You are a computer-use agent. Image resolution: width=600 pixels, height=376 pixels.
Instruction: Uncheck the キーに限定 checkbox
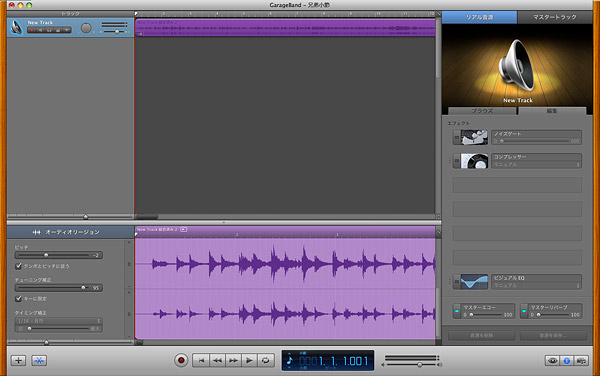(18, 298)
